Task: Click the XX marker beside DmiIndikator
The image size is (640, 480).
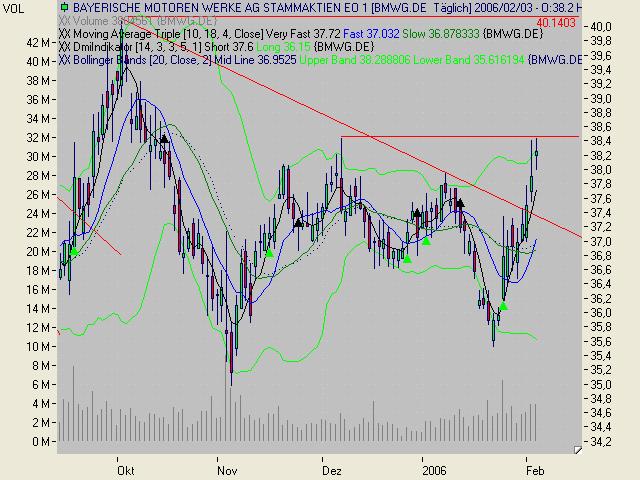Action: coord(65,46)
